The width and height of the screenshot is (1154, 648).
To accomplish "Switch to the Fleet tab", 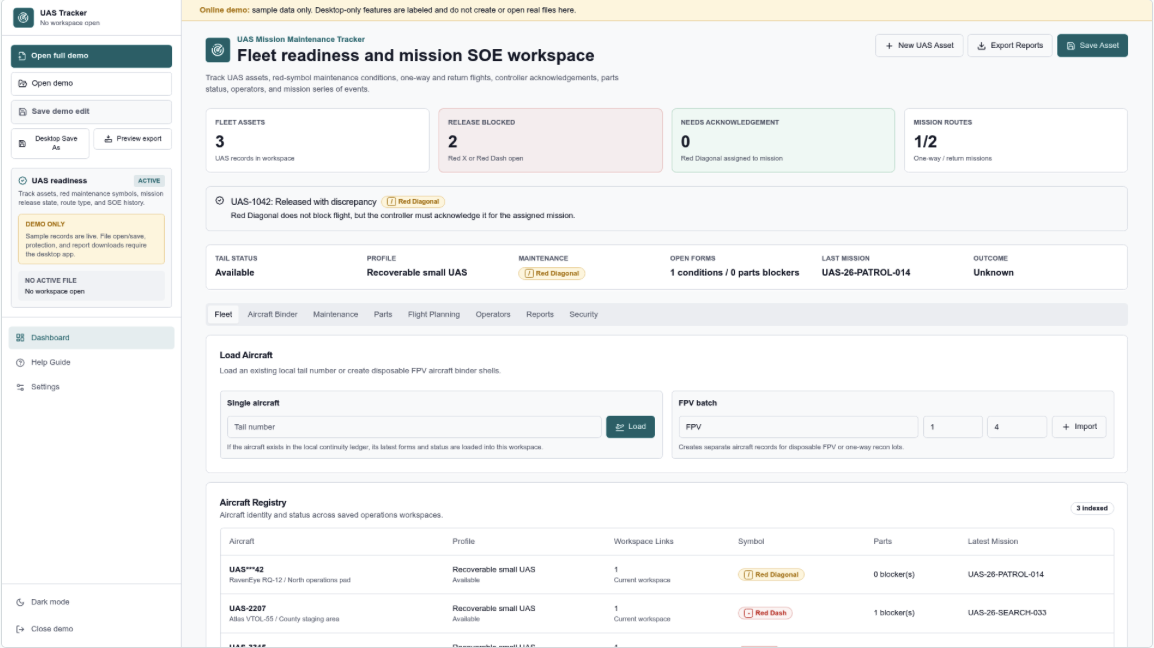I will tap(223, 314).
